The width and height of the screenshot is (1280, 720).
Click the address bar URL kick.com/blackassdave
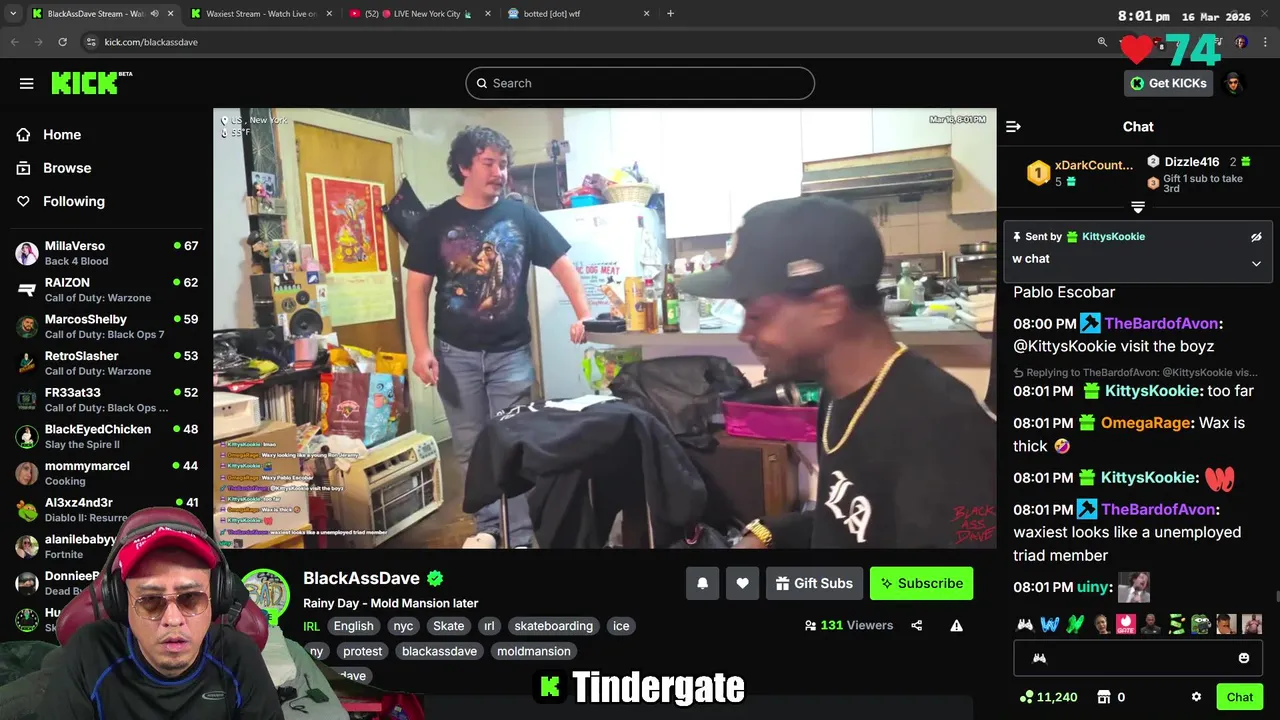pyautogui.click(x=151, y=42)
